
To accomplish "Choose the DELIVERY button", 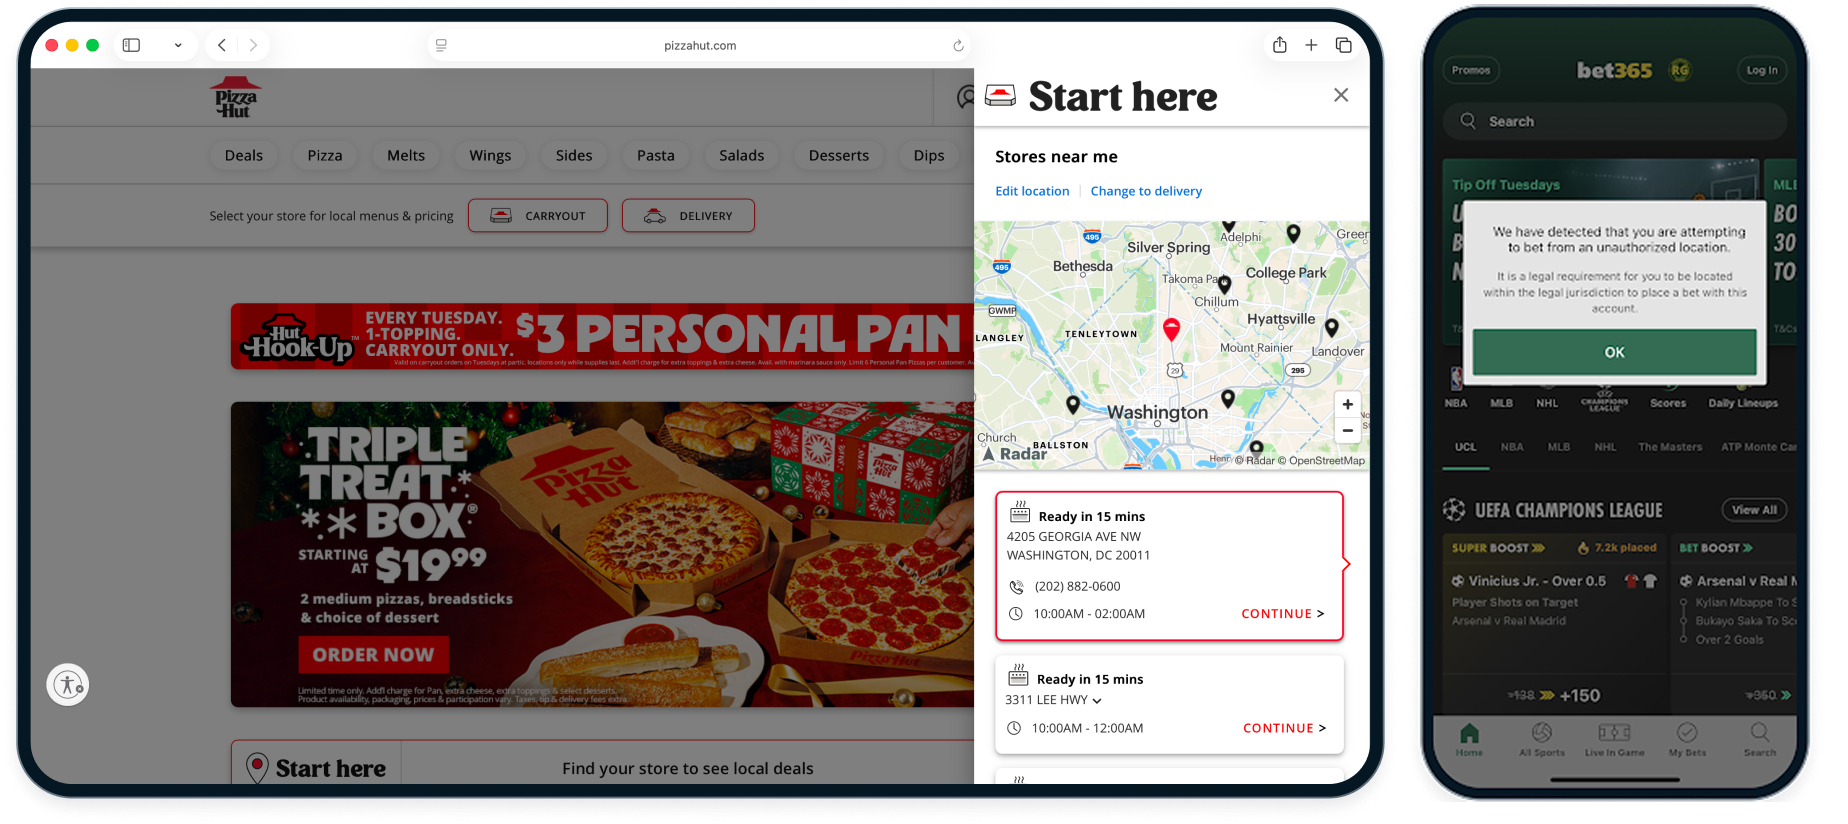I will tap(688, 215).
